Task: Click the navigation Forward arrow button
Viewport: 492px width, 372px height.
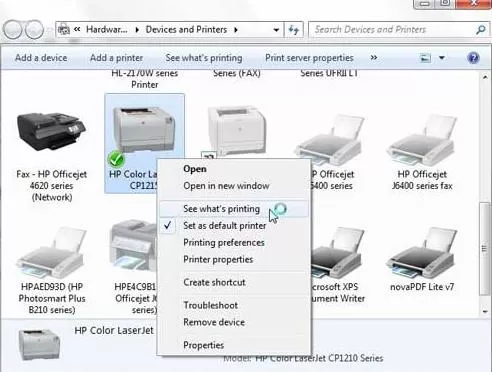Action: pos(35,30)
